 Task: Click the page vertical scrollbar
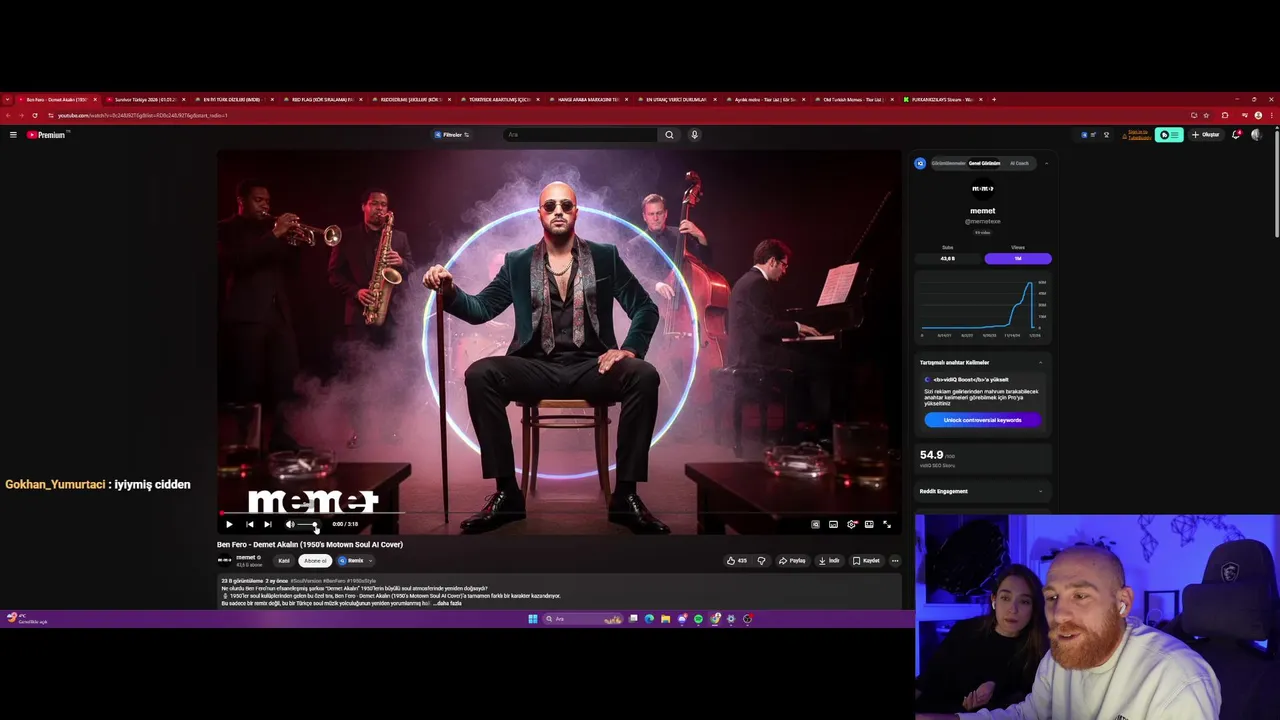coord(1276,186)
